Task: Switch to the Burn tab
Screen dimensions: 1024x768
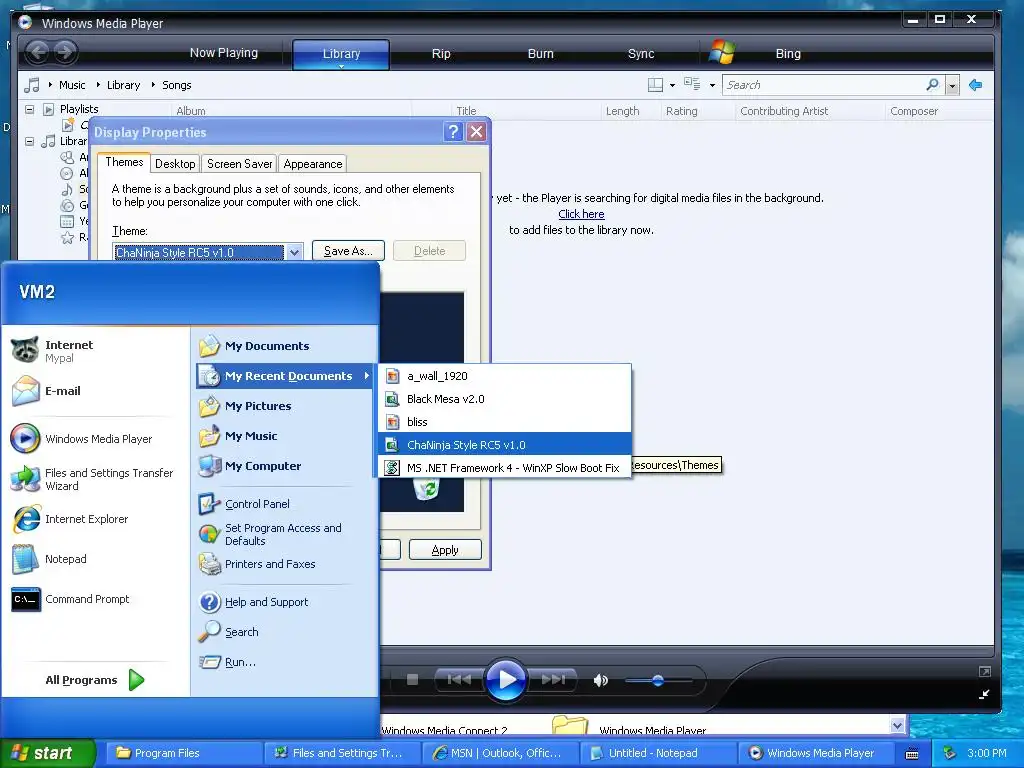Action: pyautogui.click(x=540, y=54)
